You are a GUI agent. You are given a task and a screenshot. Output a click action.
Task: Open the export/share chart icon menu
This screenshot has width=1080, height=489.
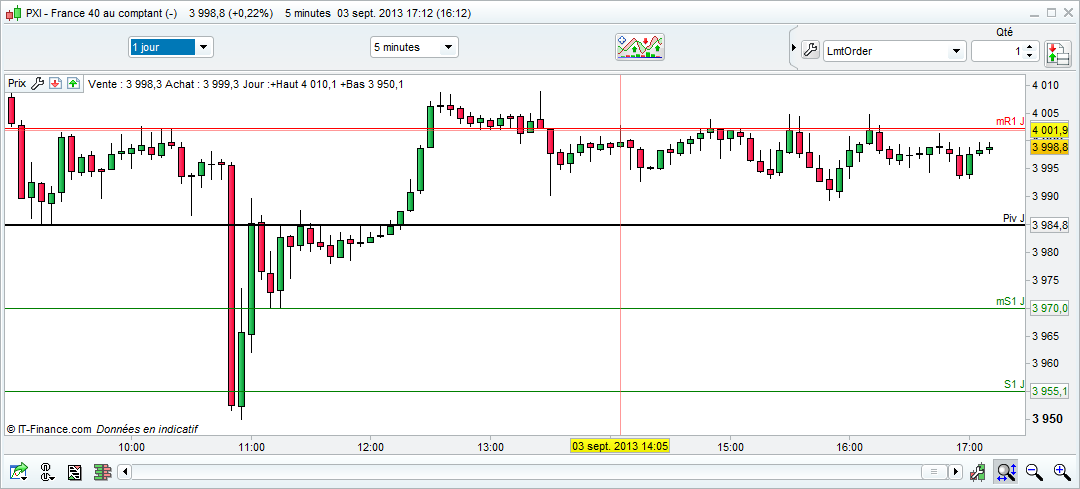[x=19, y=472]
